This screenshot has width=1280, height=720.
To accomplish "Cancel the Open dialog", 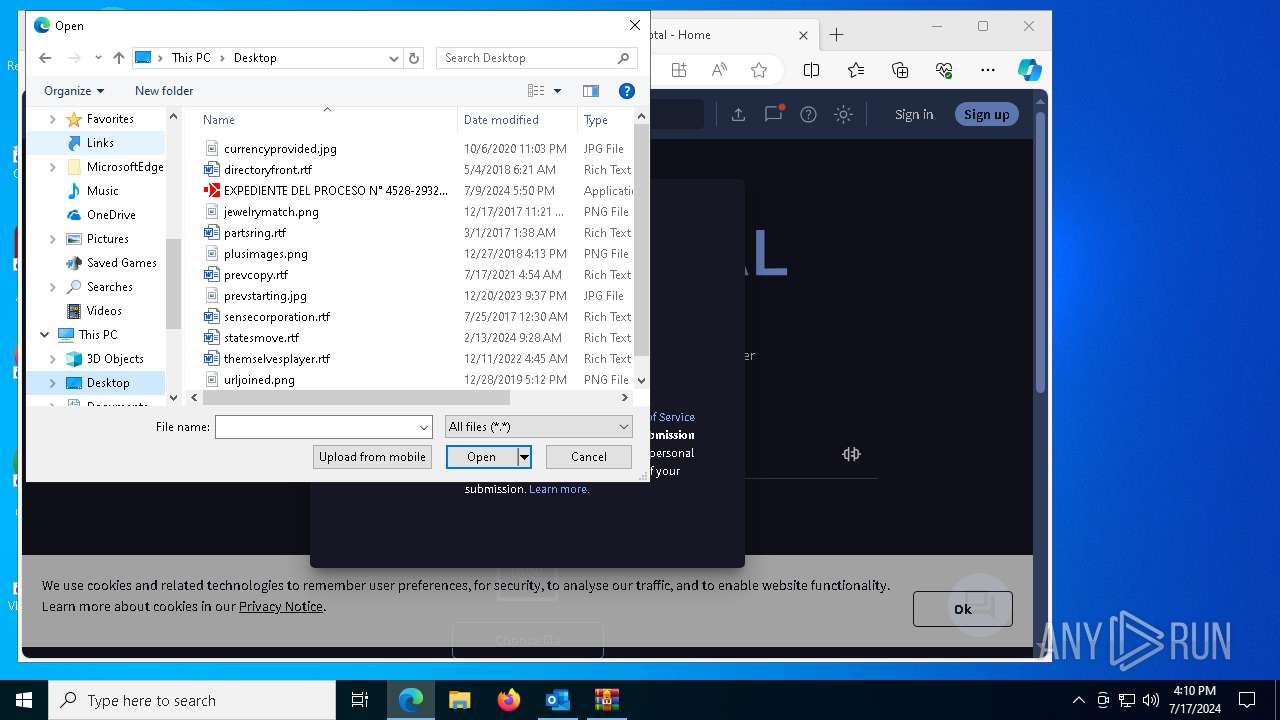I will coord(589,457).
